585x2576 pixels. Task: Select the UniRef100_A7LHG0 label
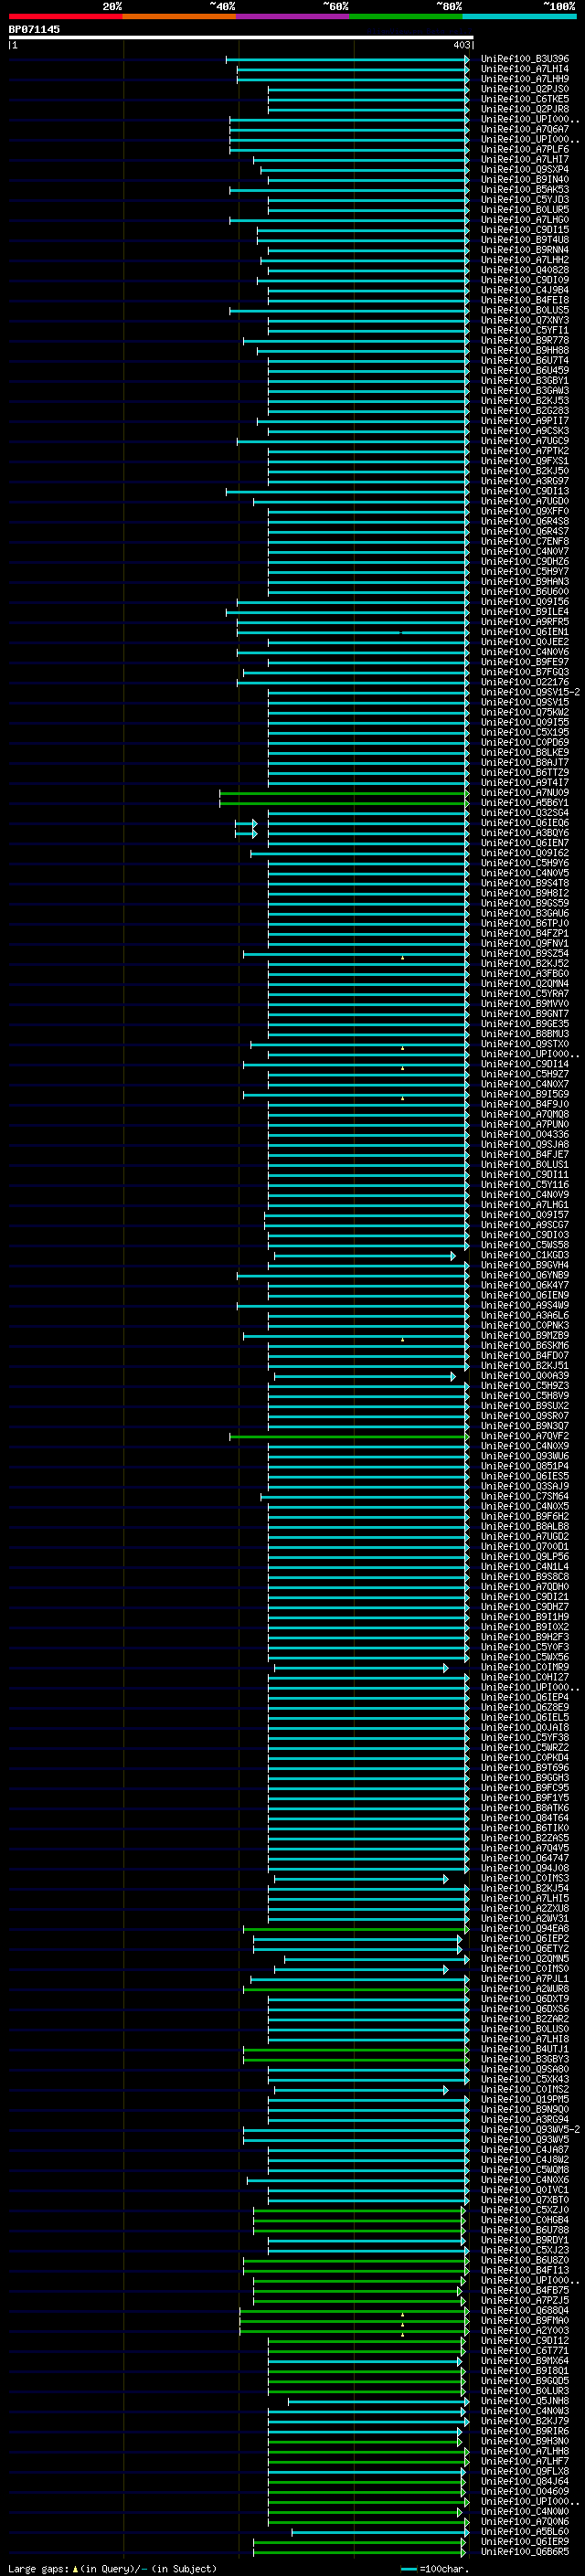pos(525,220)
